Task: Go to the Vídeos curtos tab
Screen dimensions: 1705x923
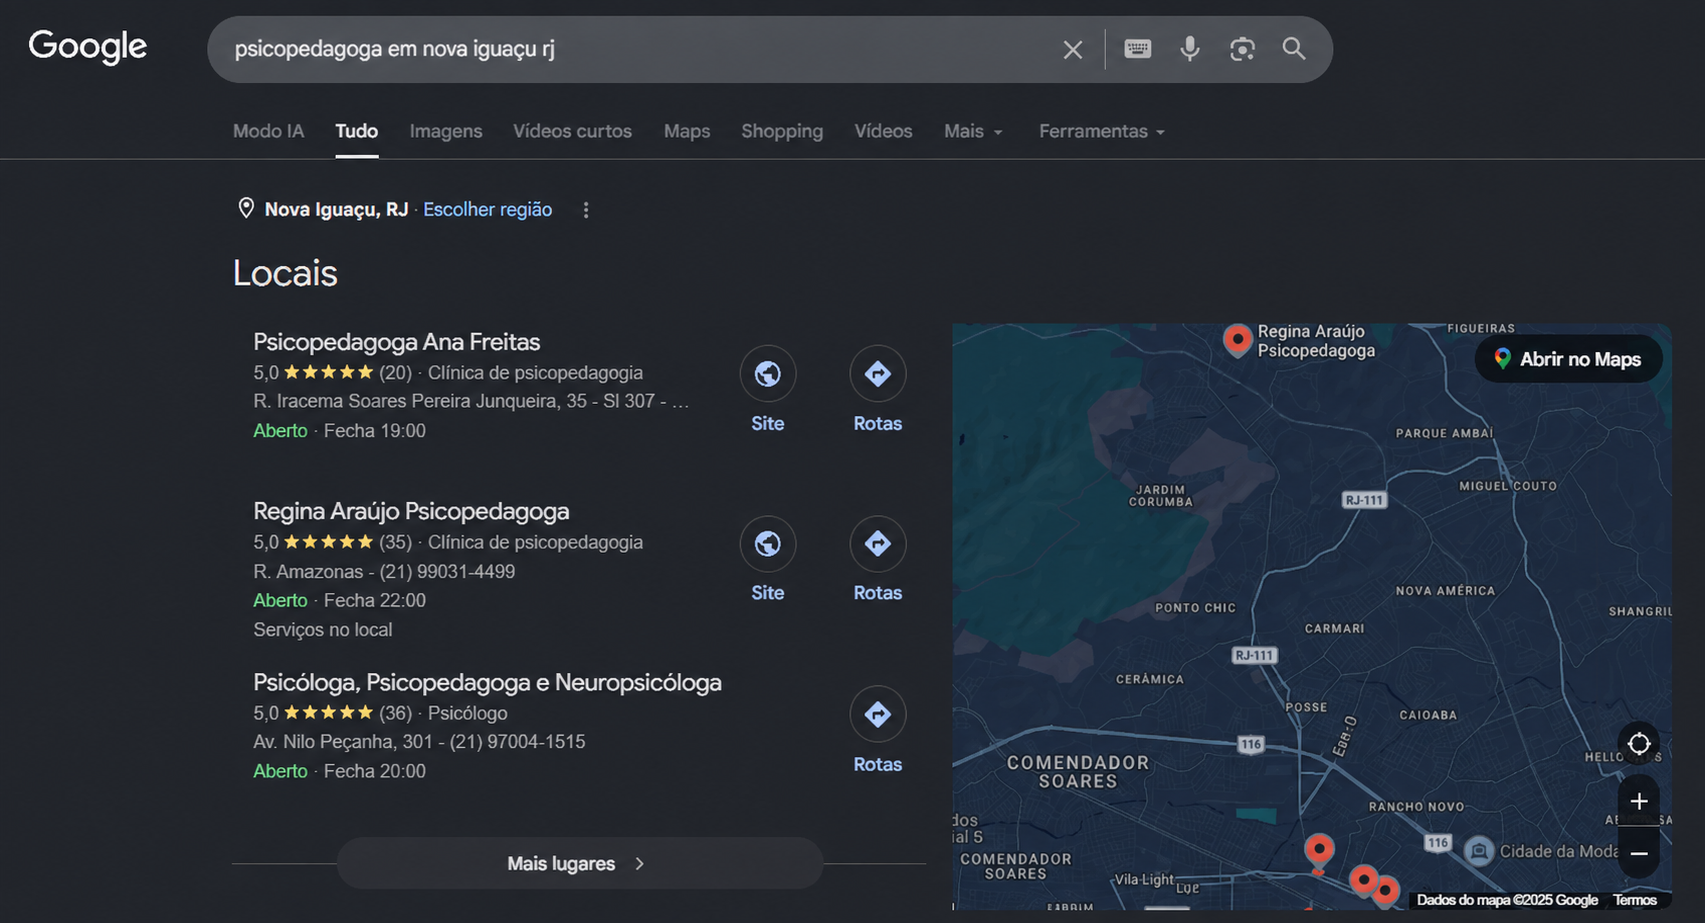Action: tap(573, 131)
